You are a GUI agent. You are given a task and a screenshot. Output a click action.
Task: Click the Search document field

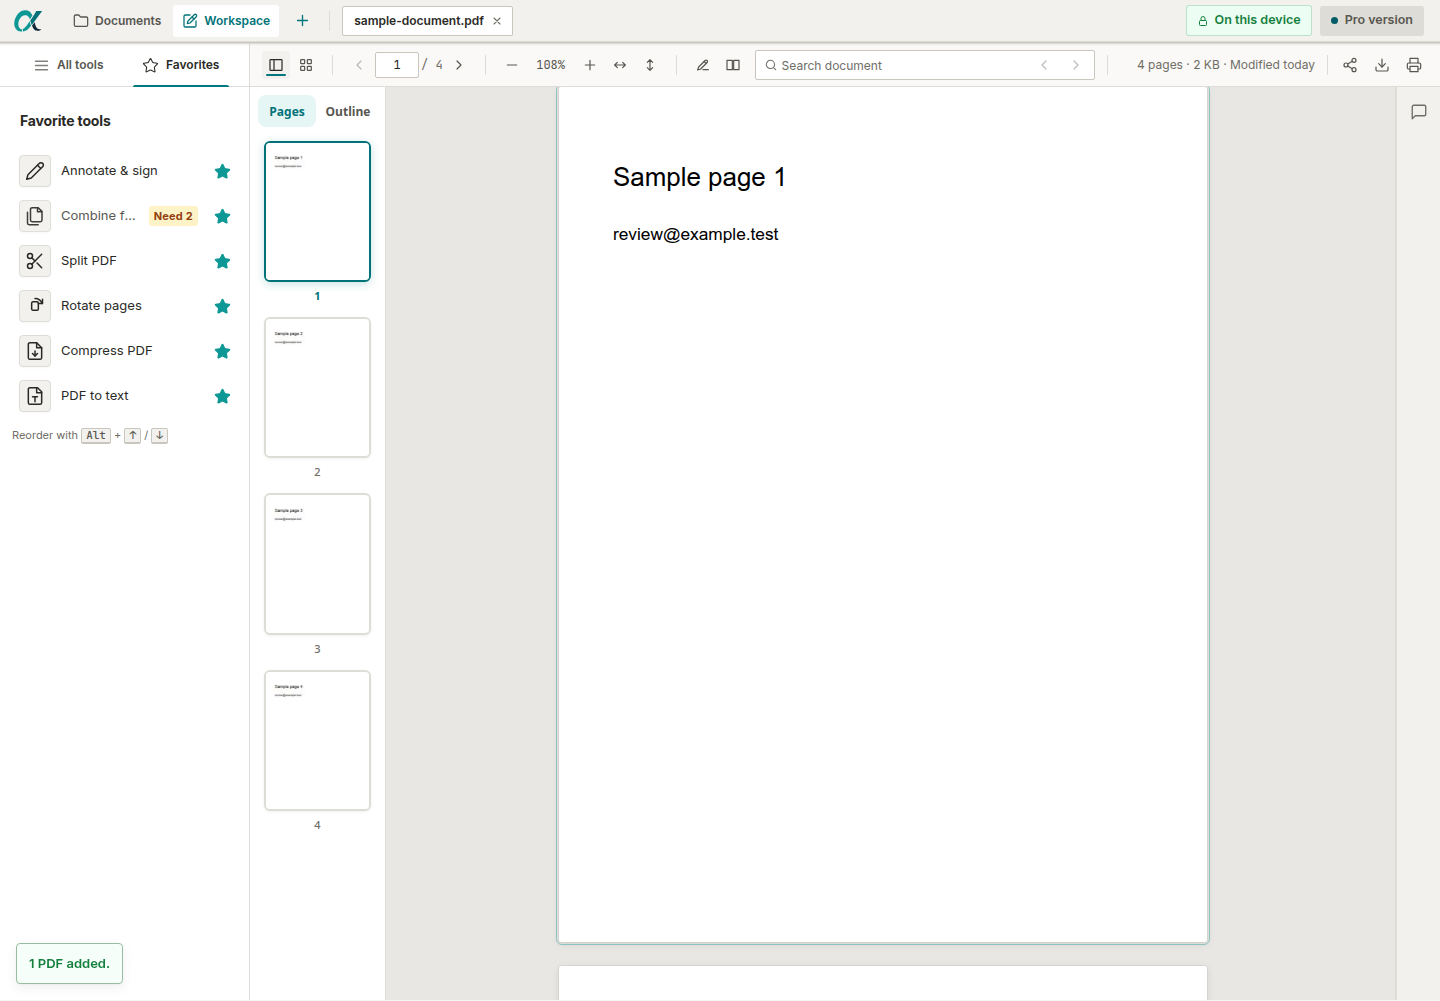[925, 65]
